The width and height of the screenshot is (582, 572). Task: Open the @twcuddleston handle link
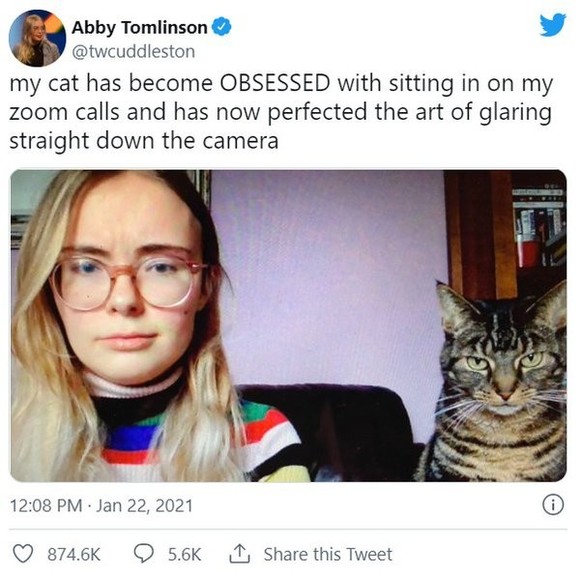tap(133, 52)
